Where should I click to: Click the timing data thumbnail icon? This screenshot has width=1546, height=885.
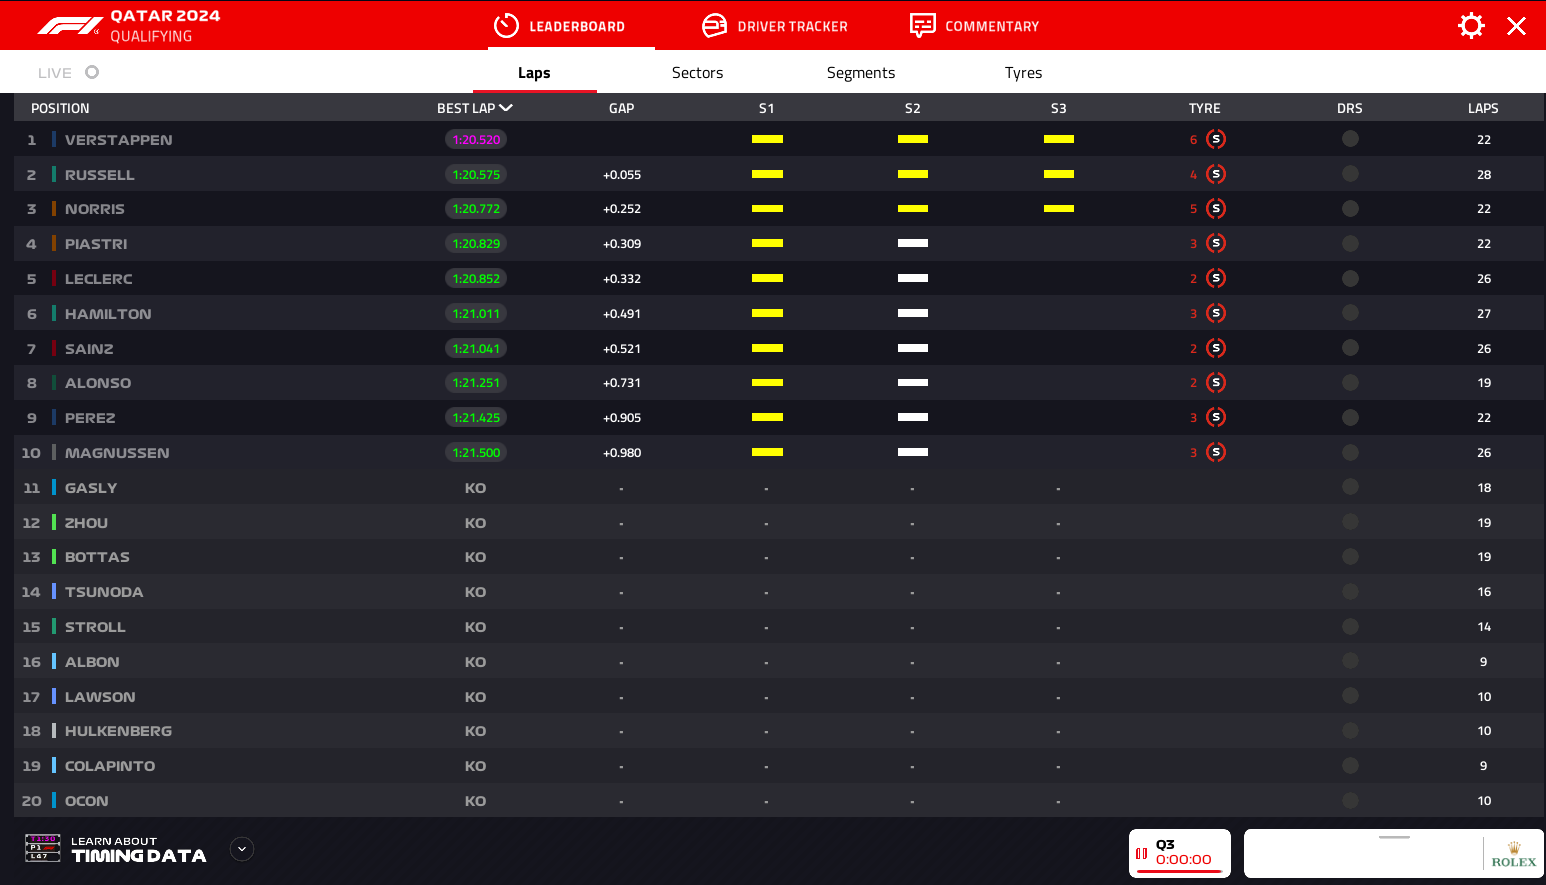[x=43, y=848]
